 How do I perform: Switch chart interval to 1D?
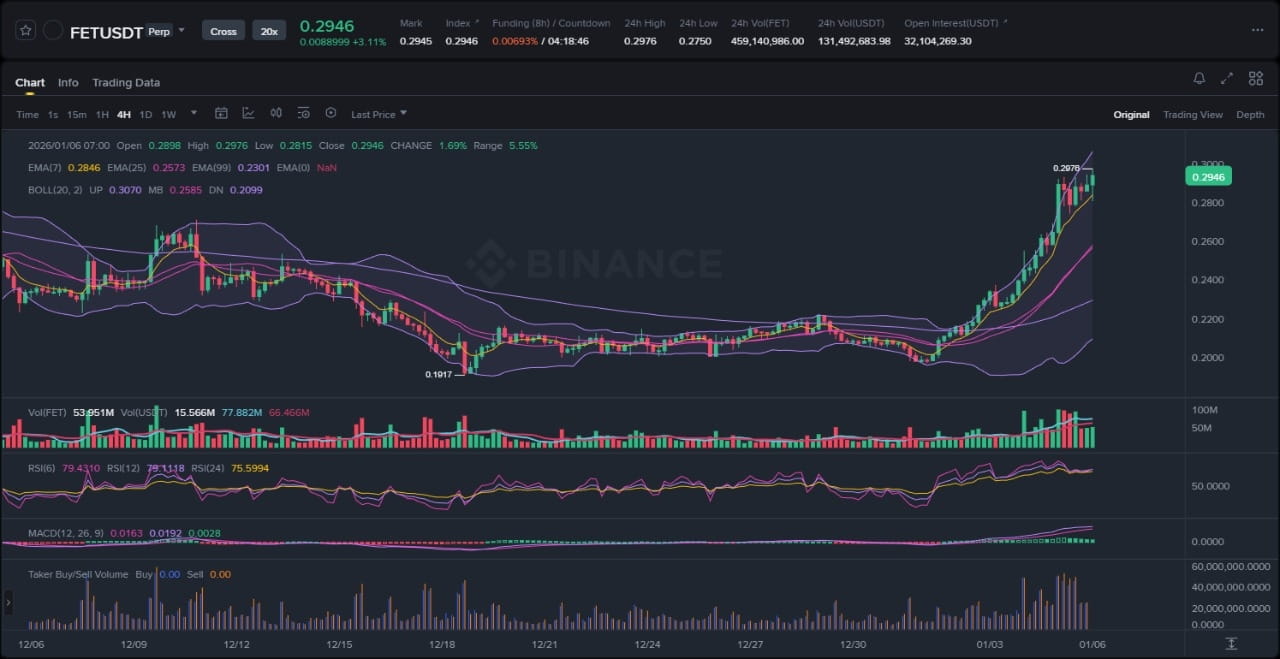[x=146, y=115]
